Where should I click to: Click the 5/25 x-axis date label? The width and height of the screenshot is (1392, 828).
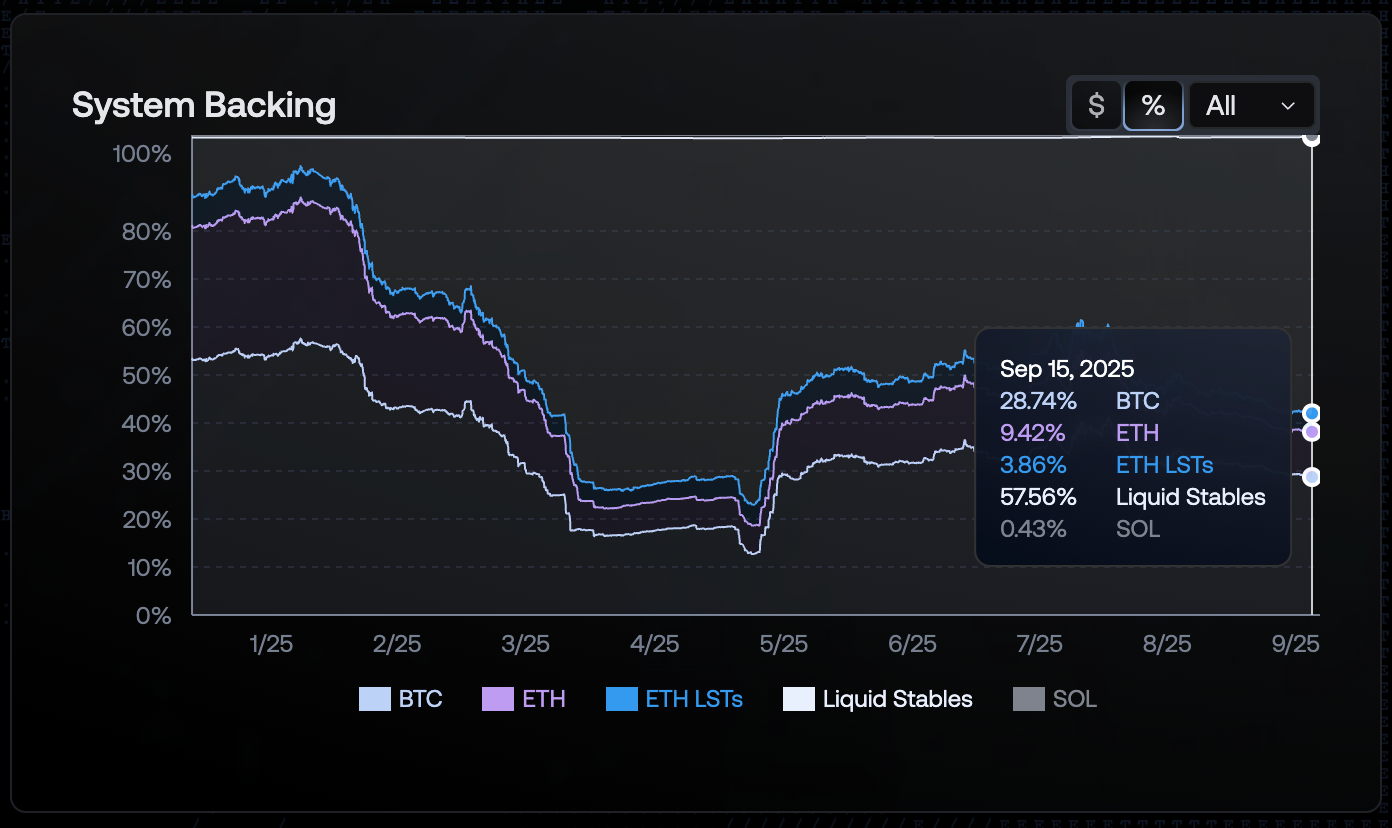coord(783,644)
